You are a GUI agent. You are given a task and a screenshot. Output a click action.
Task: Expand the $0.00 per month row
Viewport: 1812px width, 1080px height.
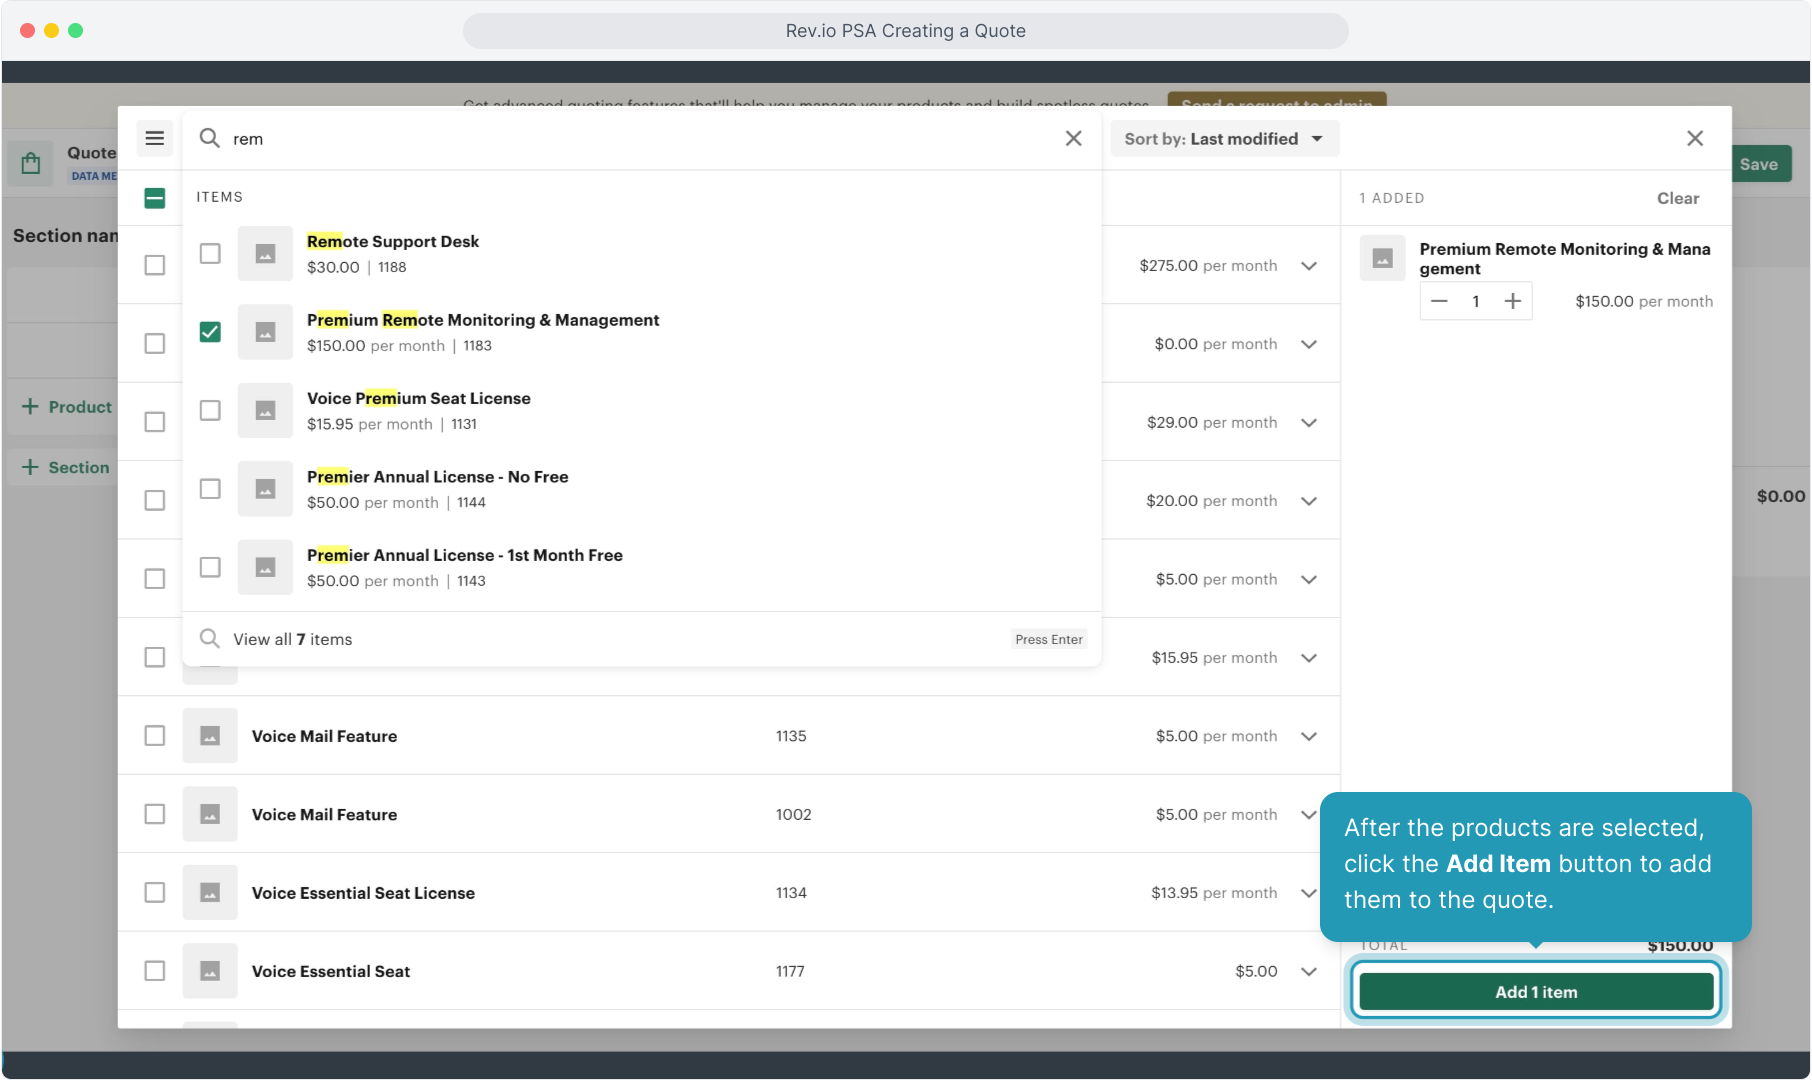(1309, 344)
